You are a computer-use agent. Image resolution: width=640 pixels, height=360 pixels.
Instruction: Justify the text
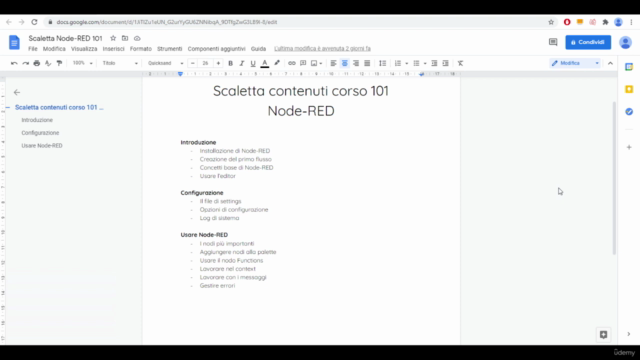(x=367, y=63)
